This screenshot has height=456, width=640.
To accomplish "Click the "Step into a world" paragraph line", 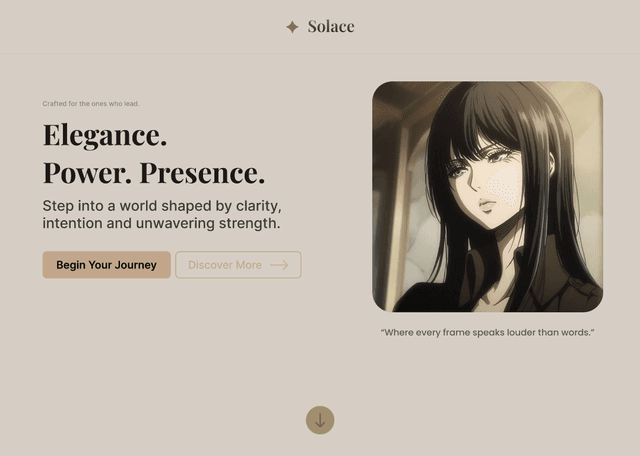I will [x=162, y=206].
